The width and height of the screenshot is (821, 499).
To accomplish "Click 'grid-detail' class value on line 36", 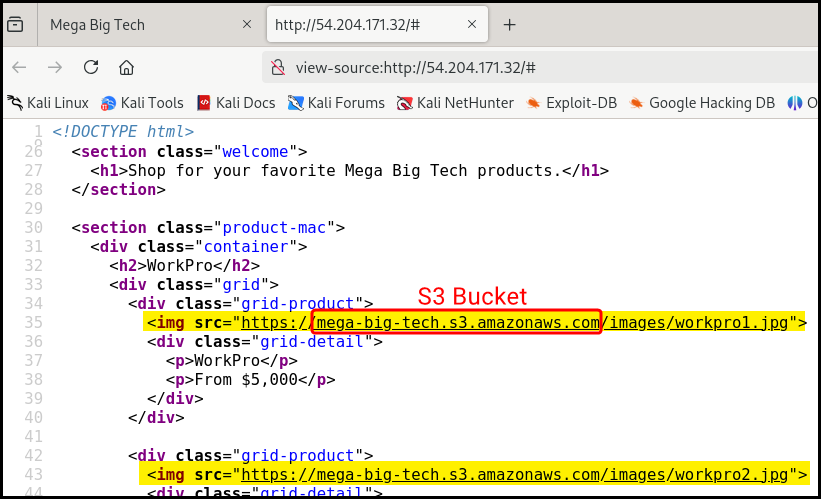I will [x=312, y=341].
